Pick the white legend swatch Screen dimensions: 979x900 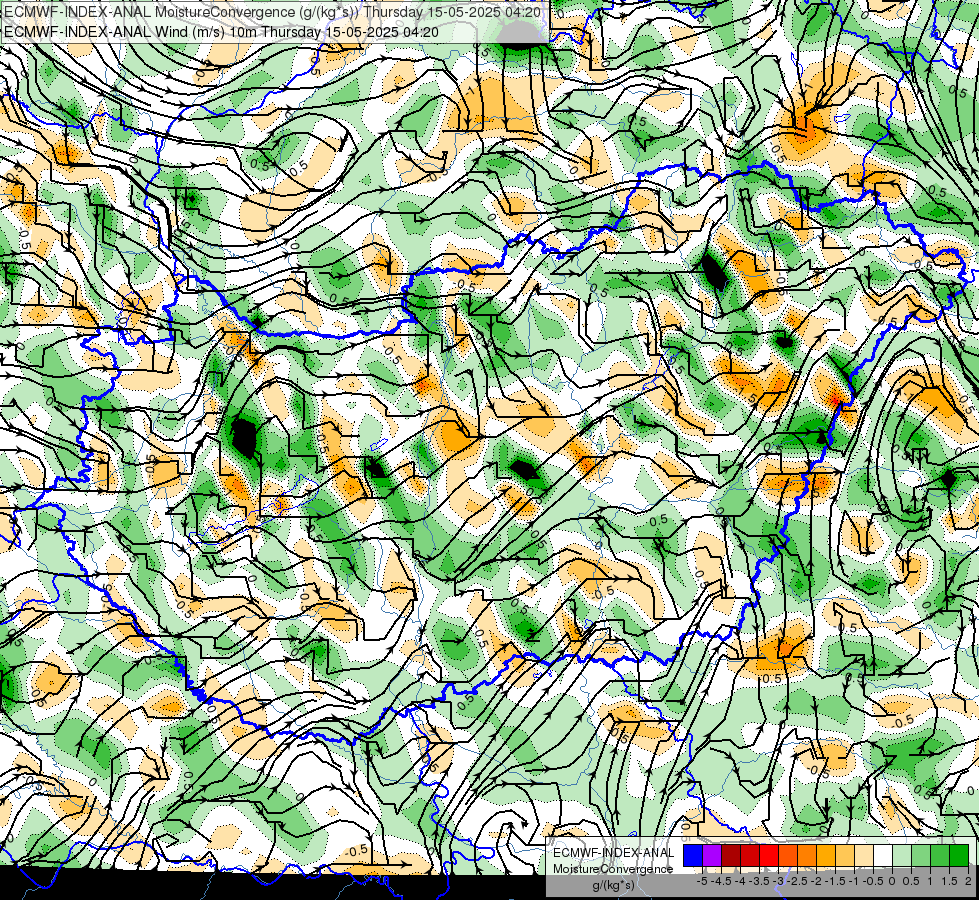883,856
